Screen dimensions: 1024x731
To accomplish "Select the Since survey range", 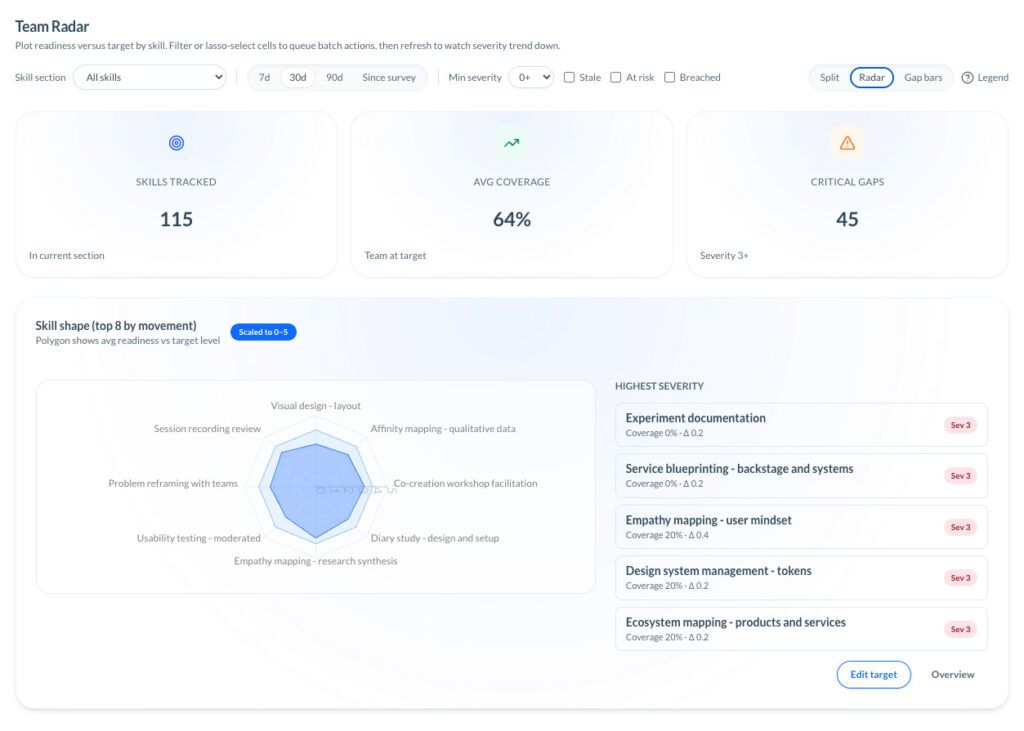I will pos(389,77).
